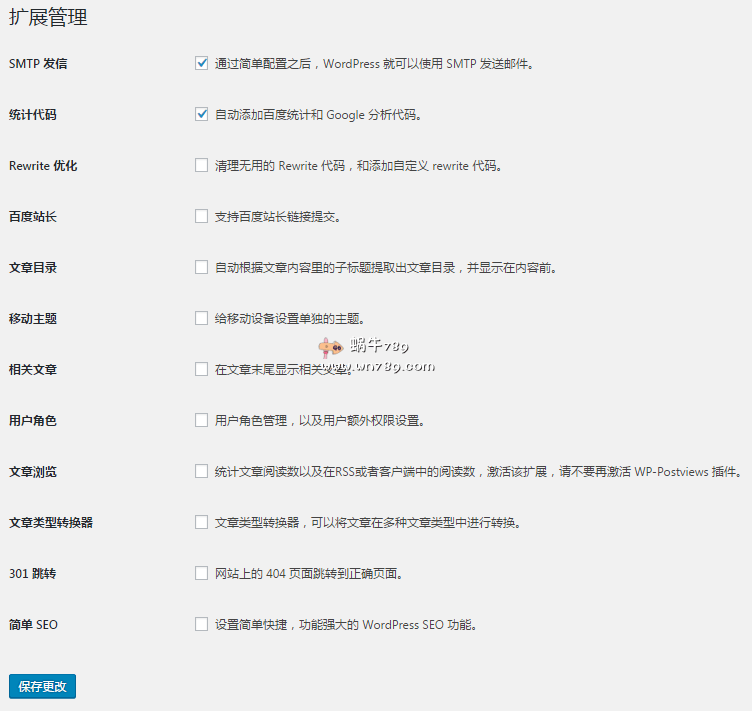The width and height of the screenshot is (752, 711).
Task: Click the 扩展管理 page heading
Action: (48, 17)
